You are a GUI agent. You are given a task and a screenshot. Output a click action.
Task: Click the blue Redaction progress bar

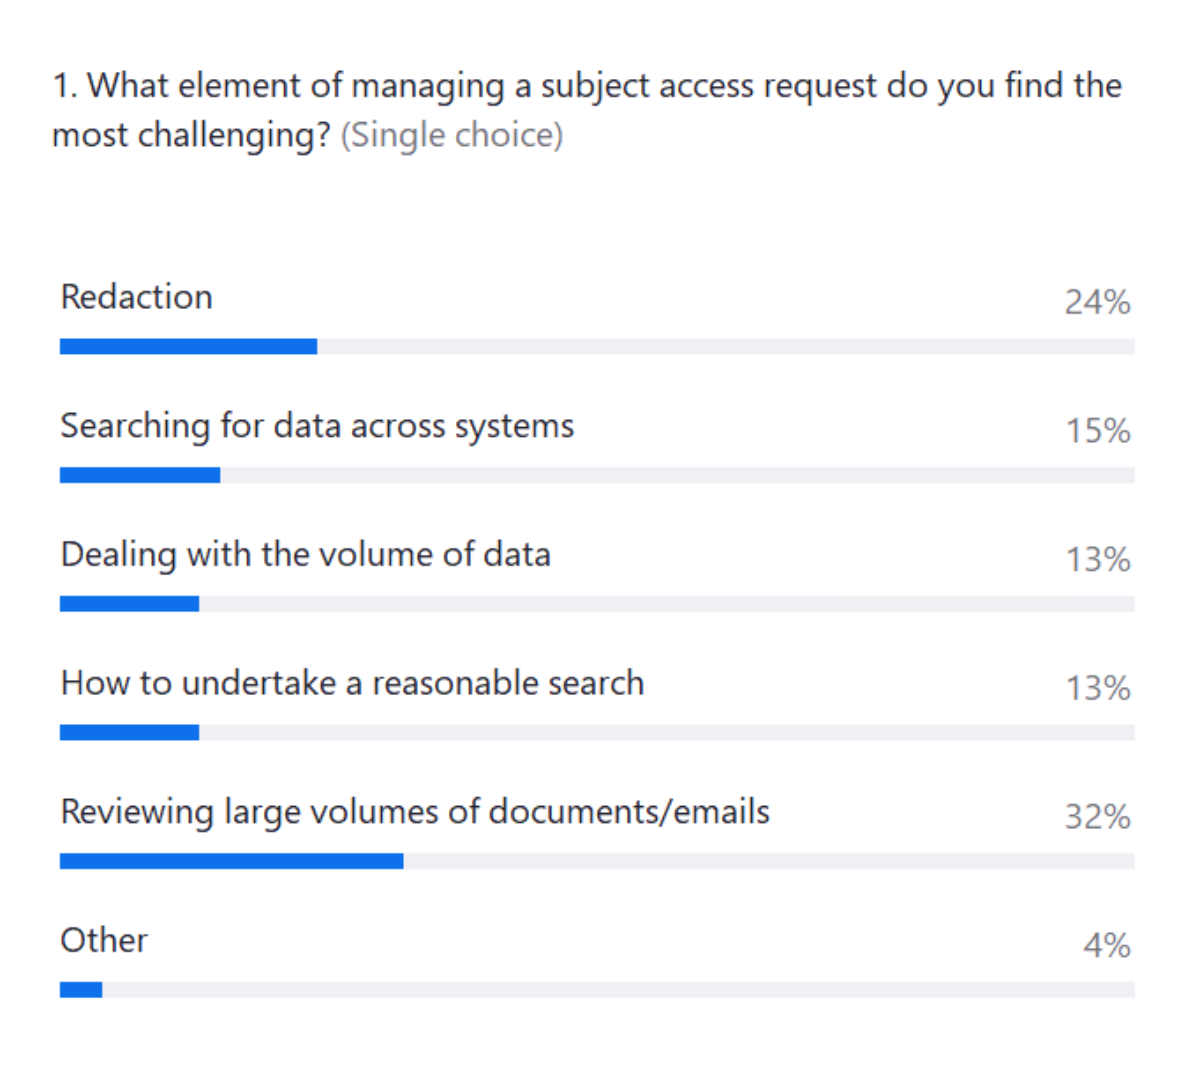click(x=188, y=347)
